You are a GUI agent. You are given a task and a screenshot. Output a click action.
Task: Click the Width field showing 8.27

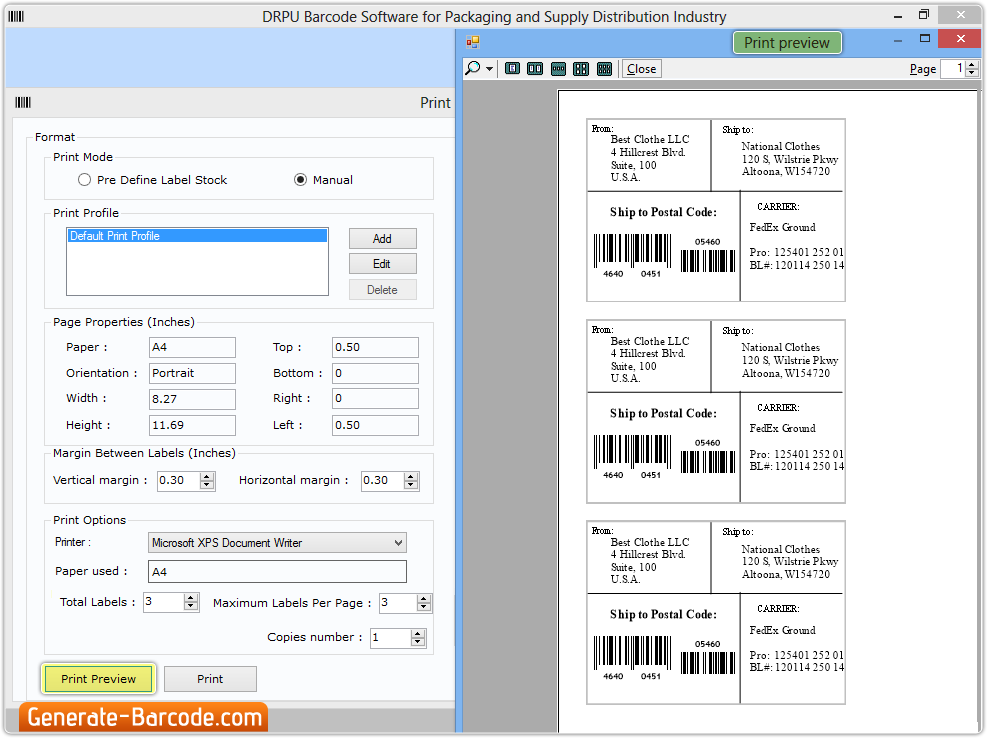pos(192,399)
